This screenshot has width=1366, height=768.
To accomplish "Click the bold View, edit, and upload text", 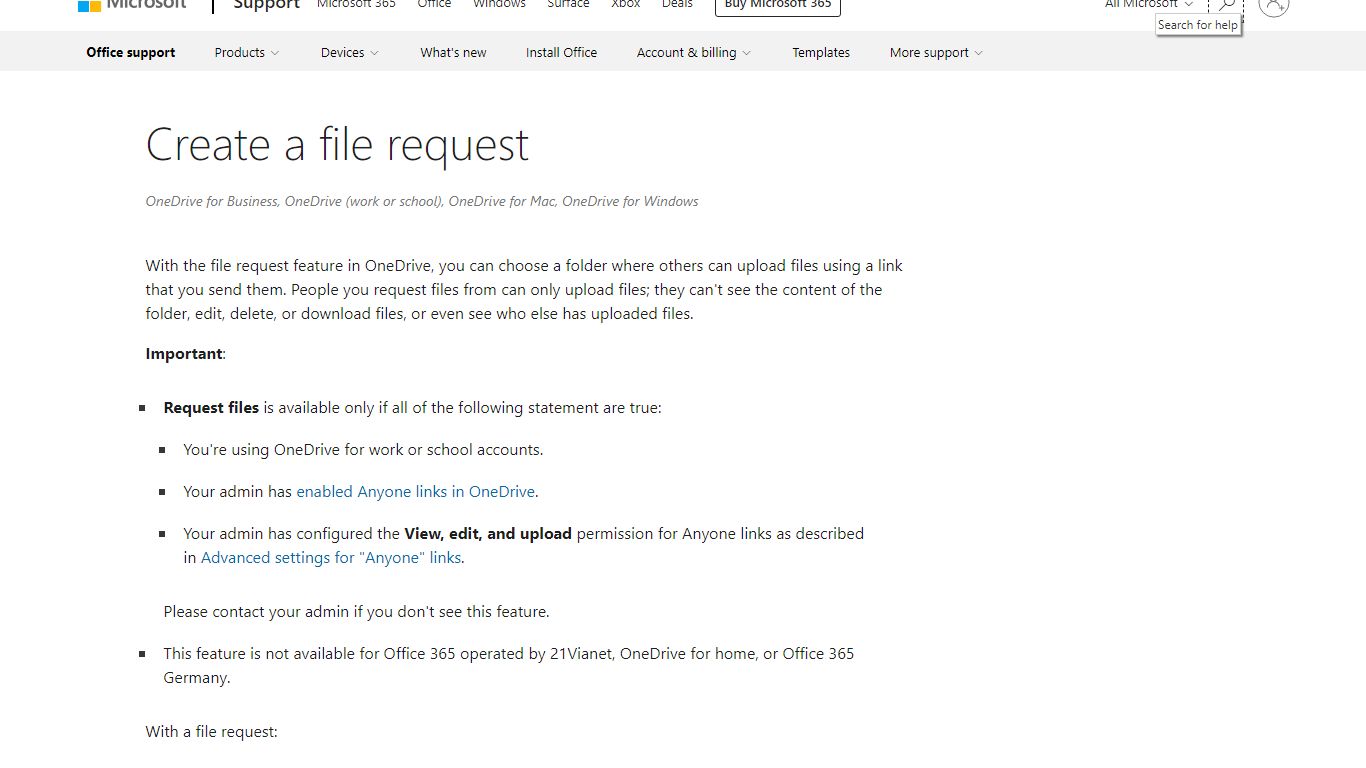I will pos(488,533).
